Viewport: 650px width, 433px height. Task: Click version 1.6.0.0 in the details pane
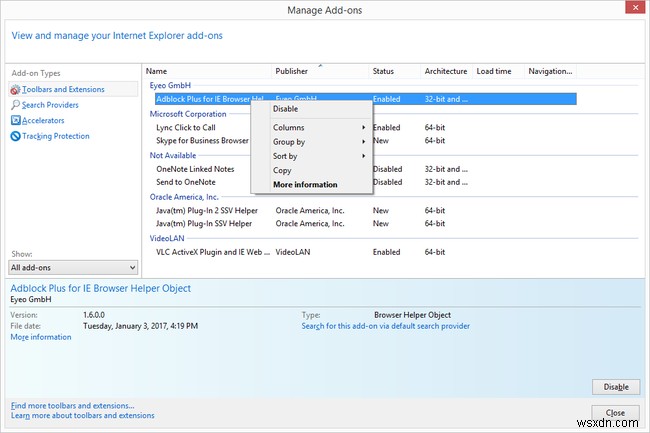(94, 315)
